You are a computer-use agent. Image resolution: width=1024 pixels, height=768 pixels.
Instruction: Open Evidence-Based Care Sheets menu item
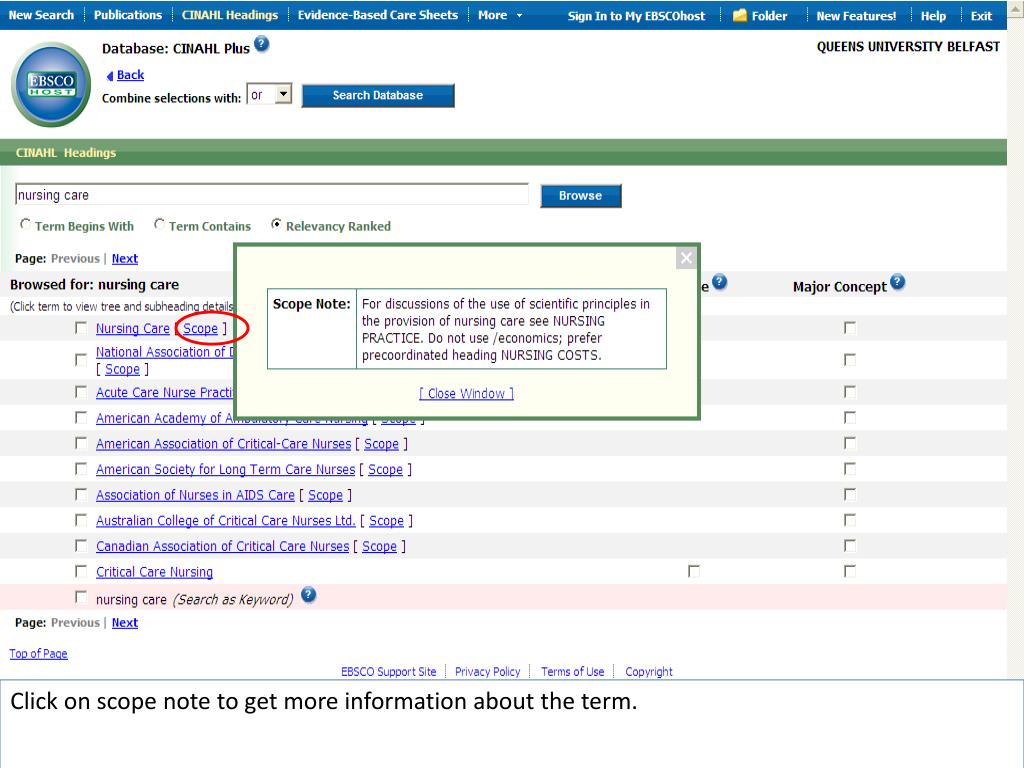tap(377, 15)
